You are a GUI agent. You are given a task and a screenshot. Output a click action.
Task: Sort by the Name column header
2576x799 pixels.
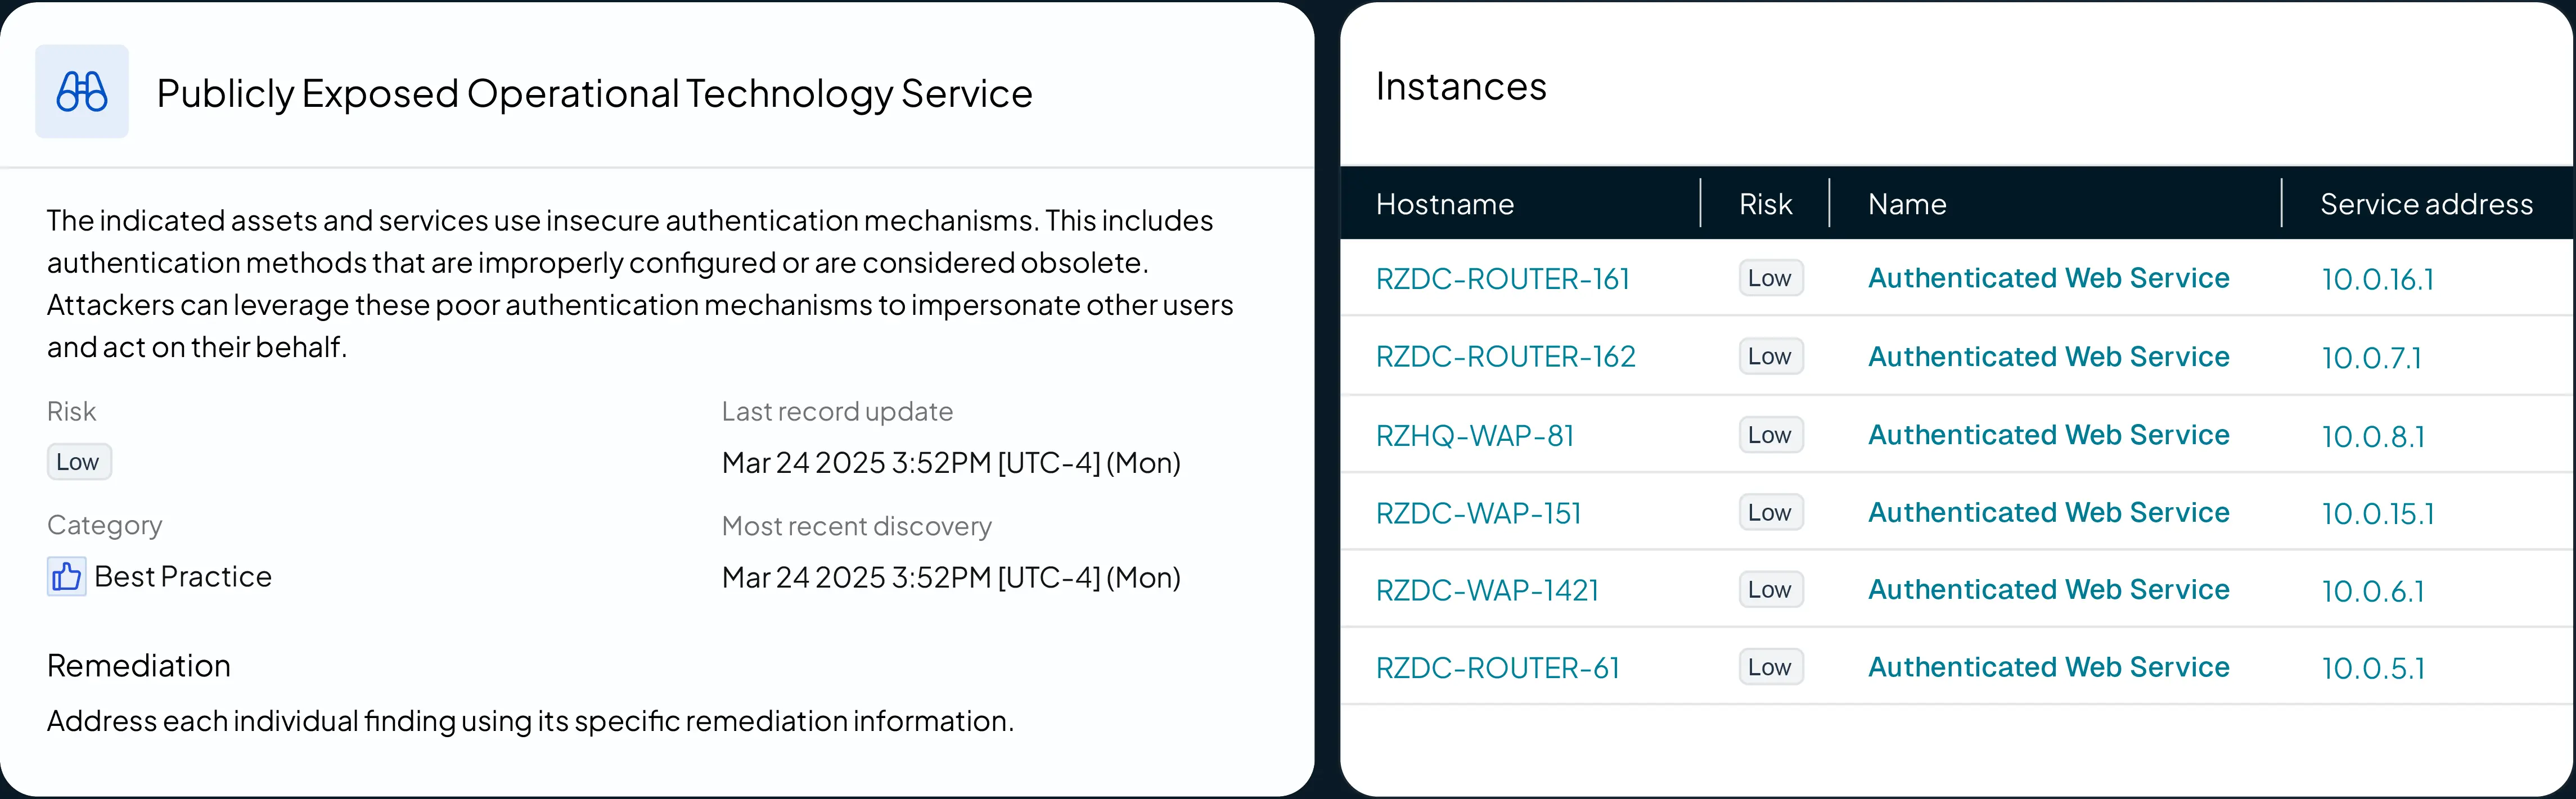pyautogui.click(x=1907, y=205)
